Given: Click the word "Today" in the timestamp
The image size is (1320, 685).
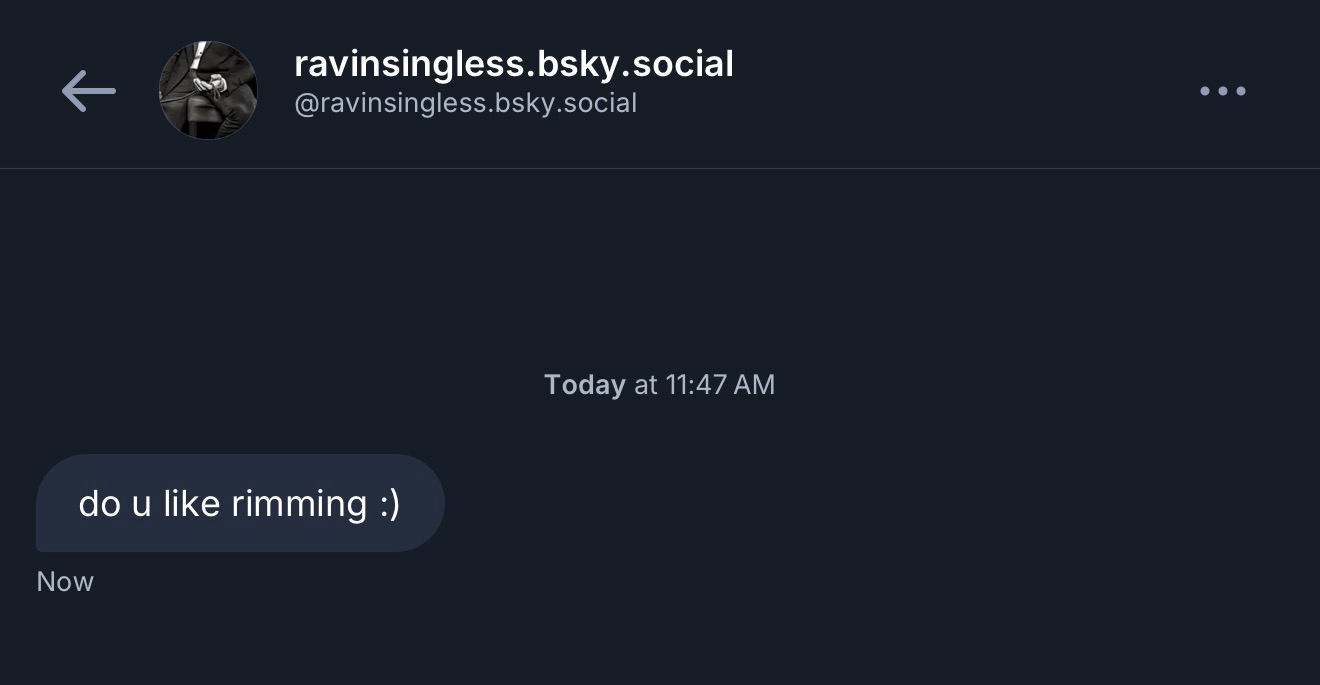Looking at the screenshot, I should (x=585, y=385).
